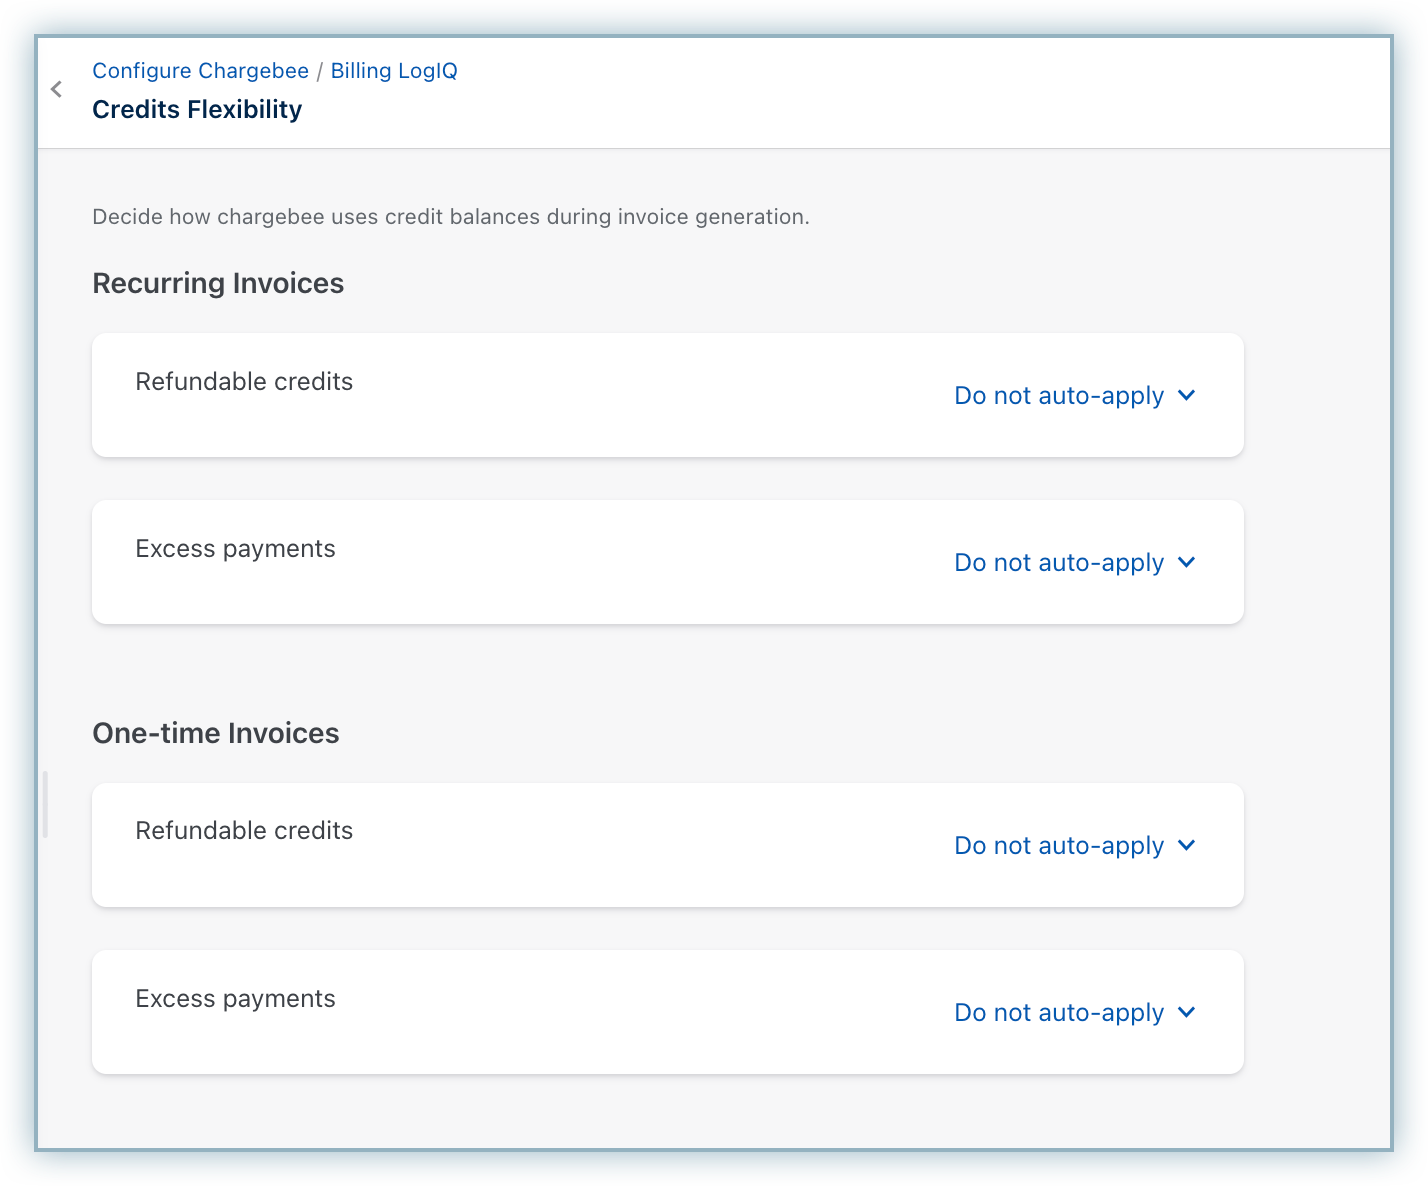This screenshot has width=1428, height=1186.
Task: Click chevron icon for one-time Refundable credits
Action: pyautogui.click(x=1187, y=846)
